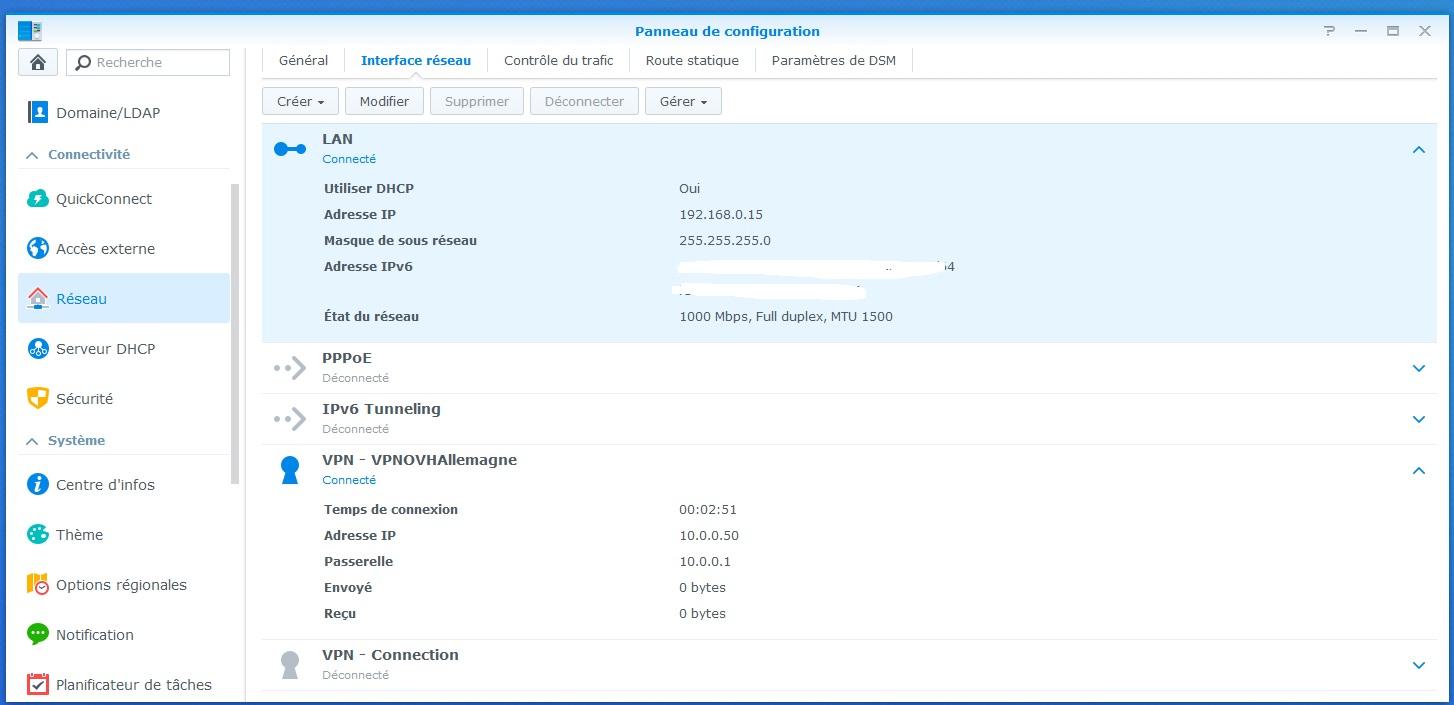Image resolution: width=1454 pixels, height=705 pixels.
Task: Switch to the Contrôle du trafic tab
Action: (558, 60)
